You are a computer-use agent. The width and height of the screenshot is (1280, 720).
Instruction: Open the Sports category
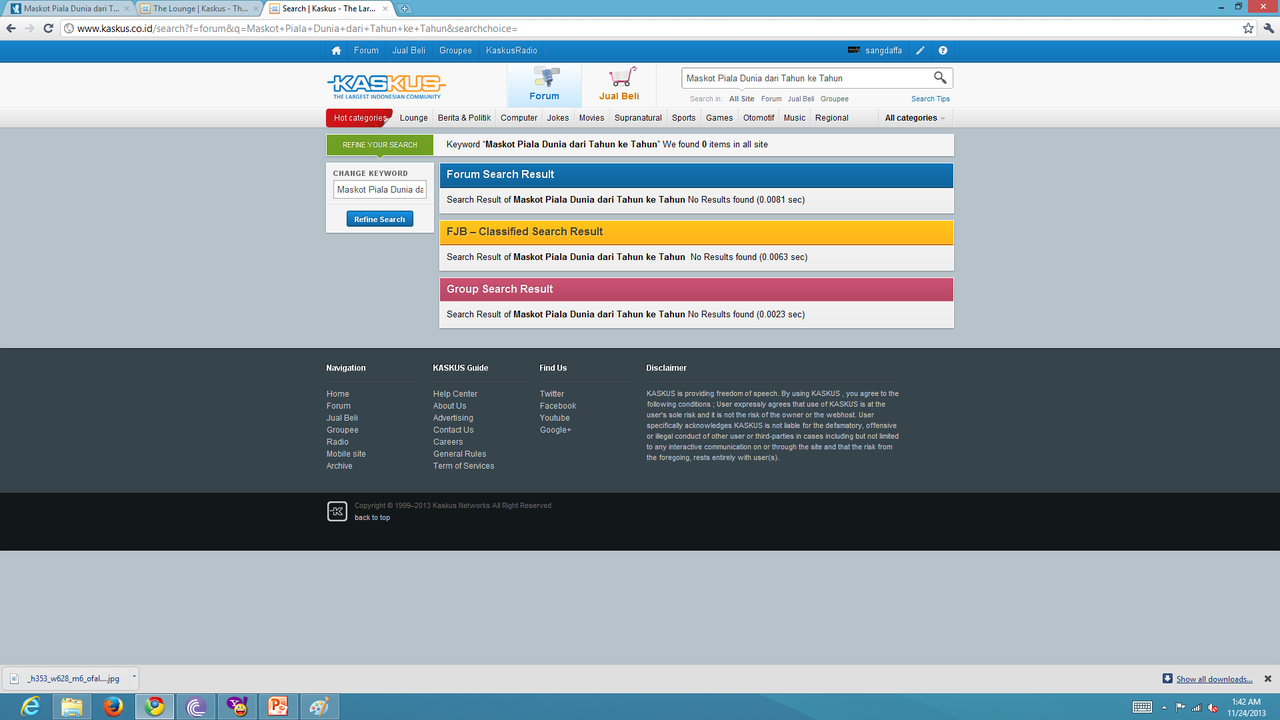click(x=684, y=118)
